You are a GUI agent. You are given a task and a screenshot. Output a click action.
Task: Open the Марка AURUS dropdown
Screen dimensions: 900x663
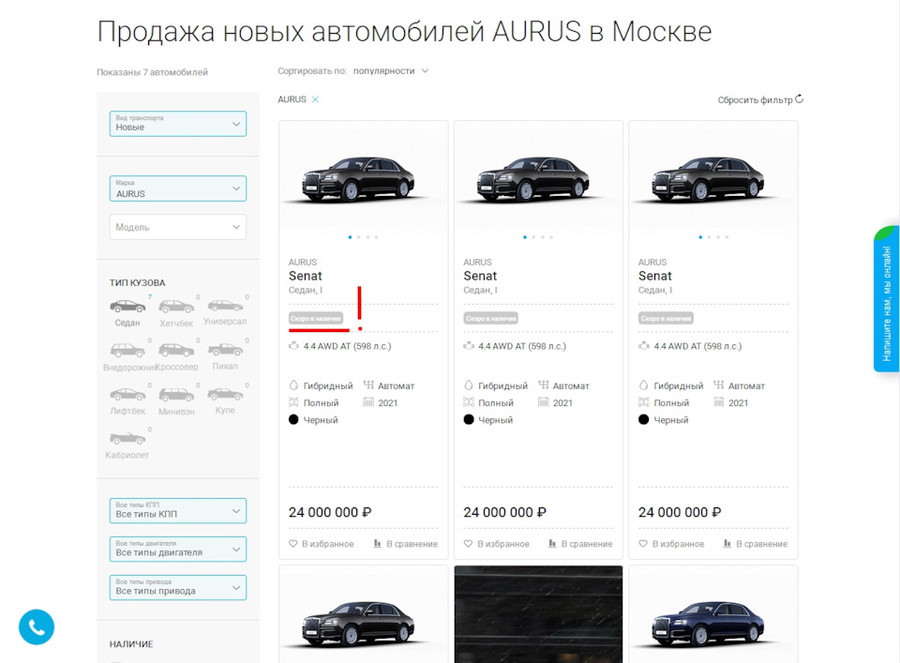coord(178,188)
